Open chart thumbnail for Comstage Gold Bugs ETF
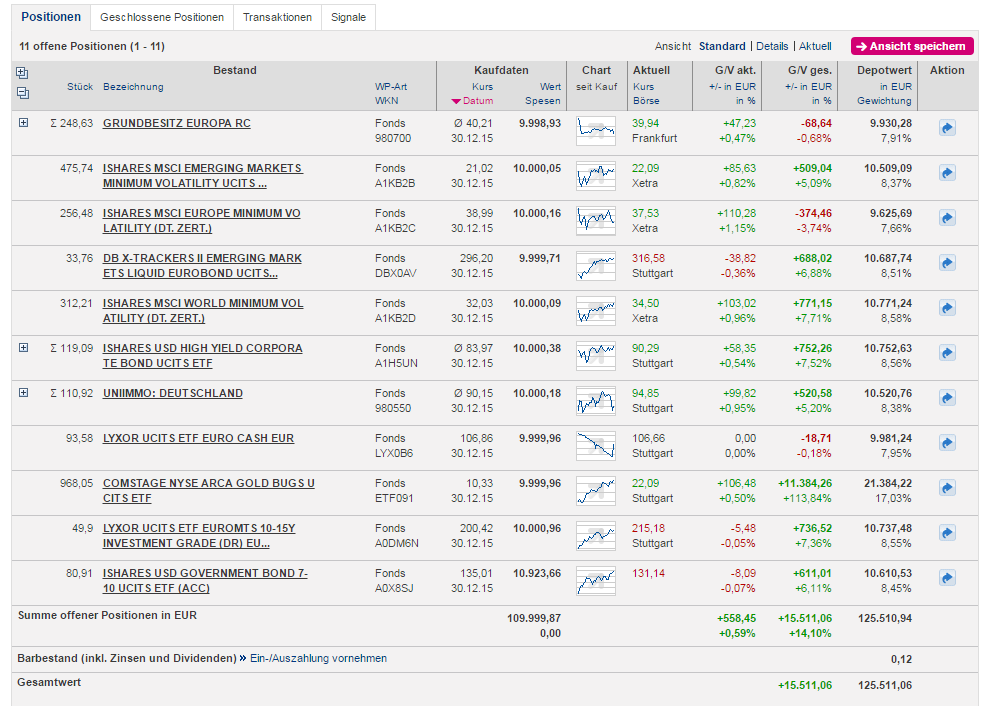Image resolution: width=988 pixels, height=706 pixels. [596, 490]
